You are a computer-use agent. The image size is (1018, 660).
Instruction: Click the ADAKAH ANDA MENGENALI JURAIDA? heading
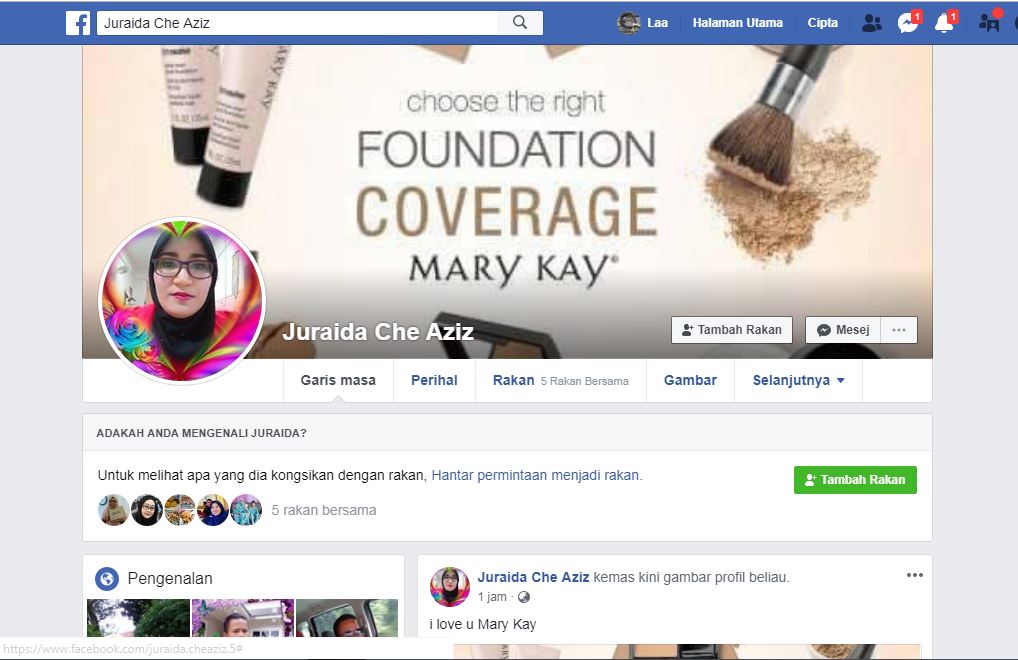pos(201,433)
